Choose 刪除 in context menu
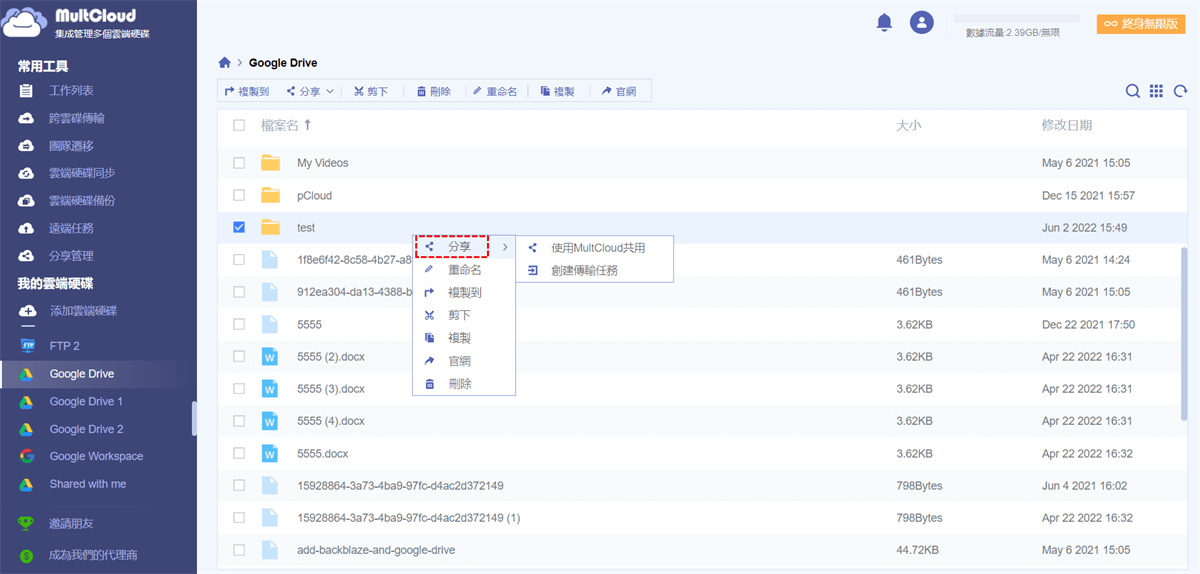The width and height of the screenshot is (1200, 574). 464,384
